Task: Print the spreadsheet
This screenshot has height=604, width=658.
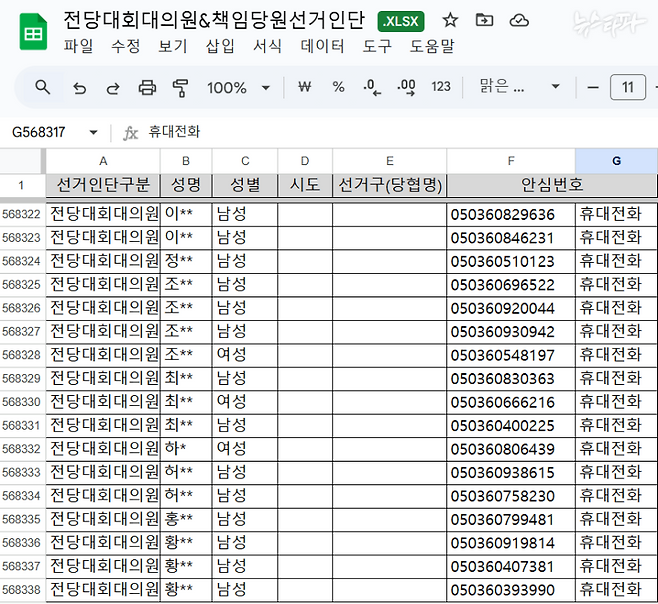Action: (147, 88)
